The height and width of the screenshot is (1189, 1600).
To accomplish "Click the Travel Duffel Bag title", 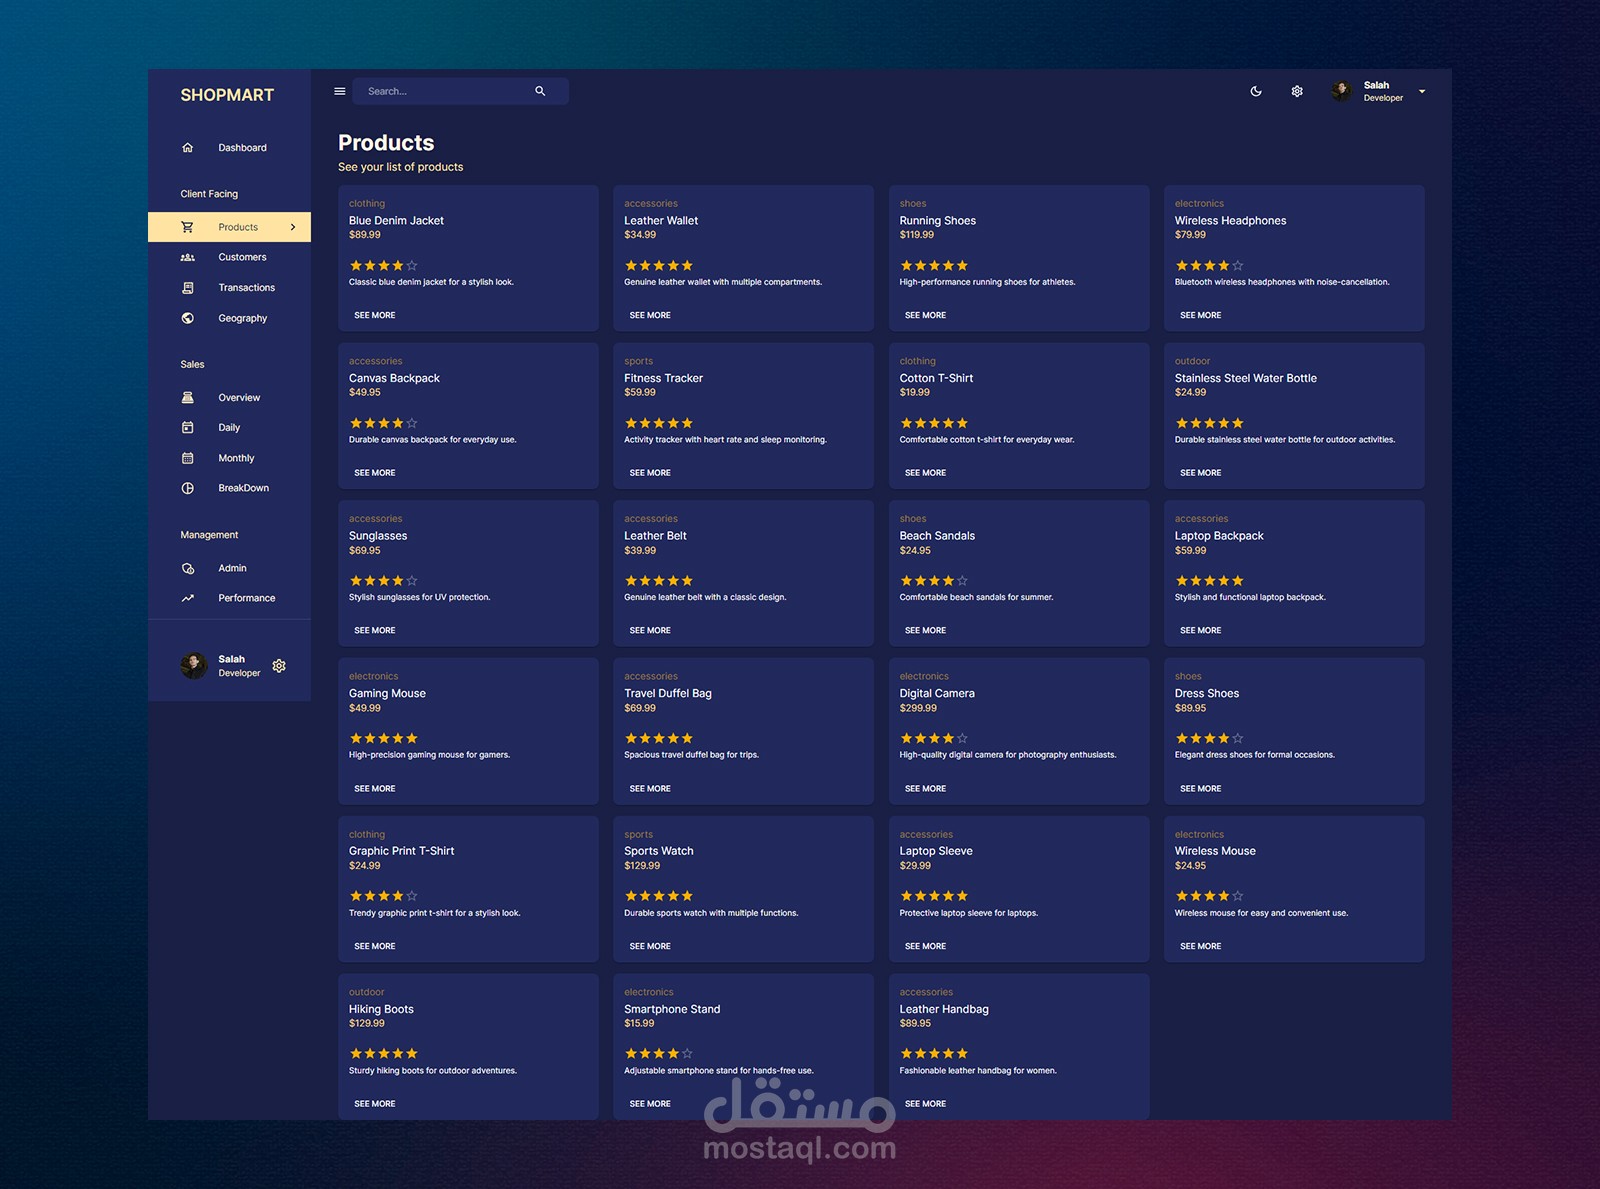I will click(x=668, y=694).
